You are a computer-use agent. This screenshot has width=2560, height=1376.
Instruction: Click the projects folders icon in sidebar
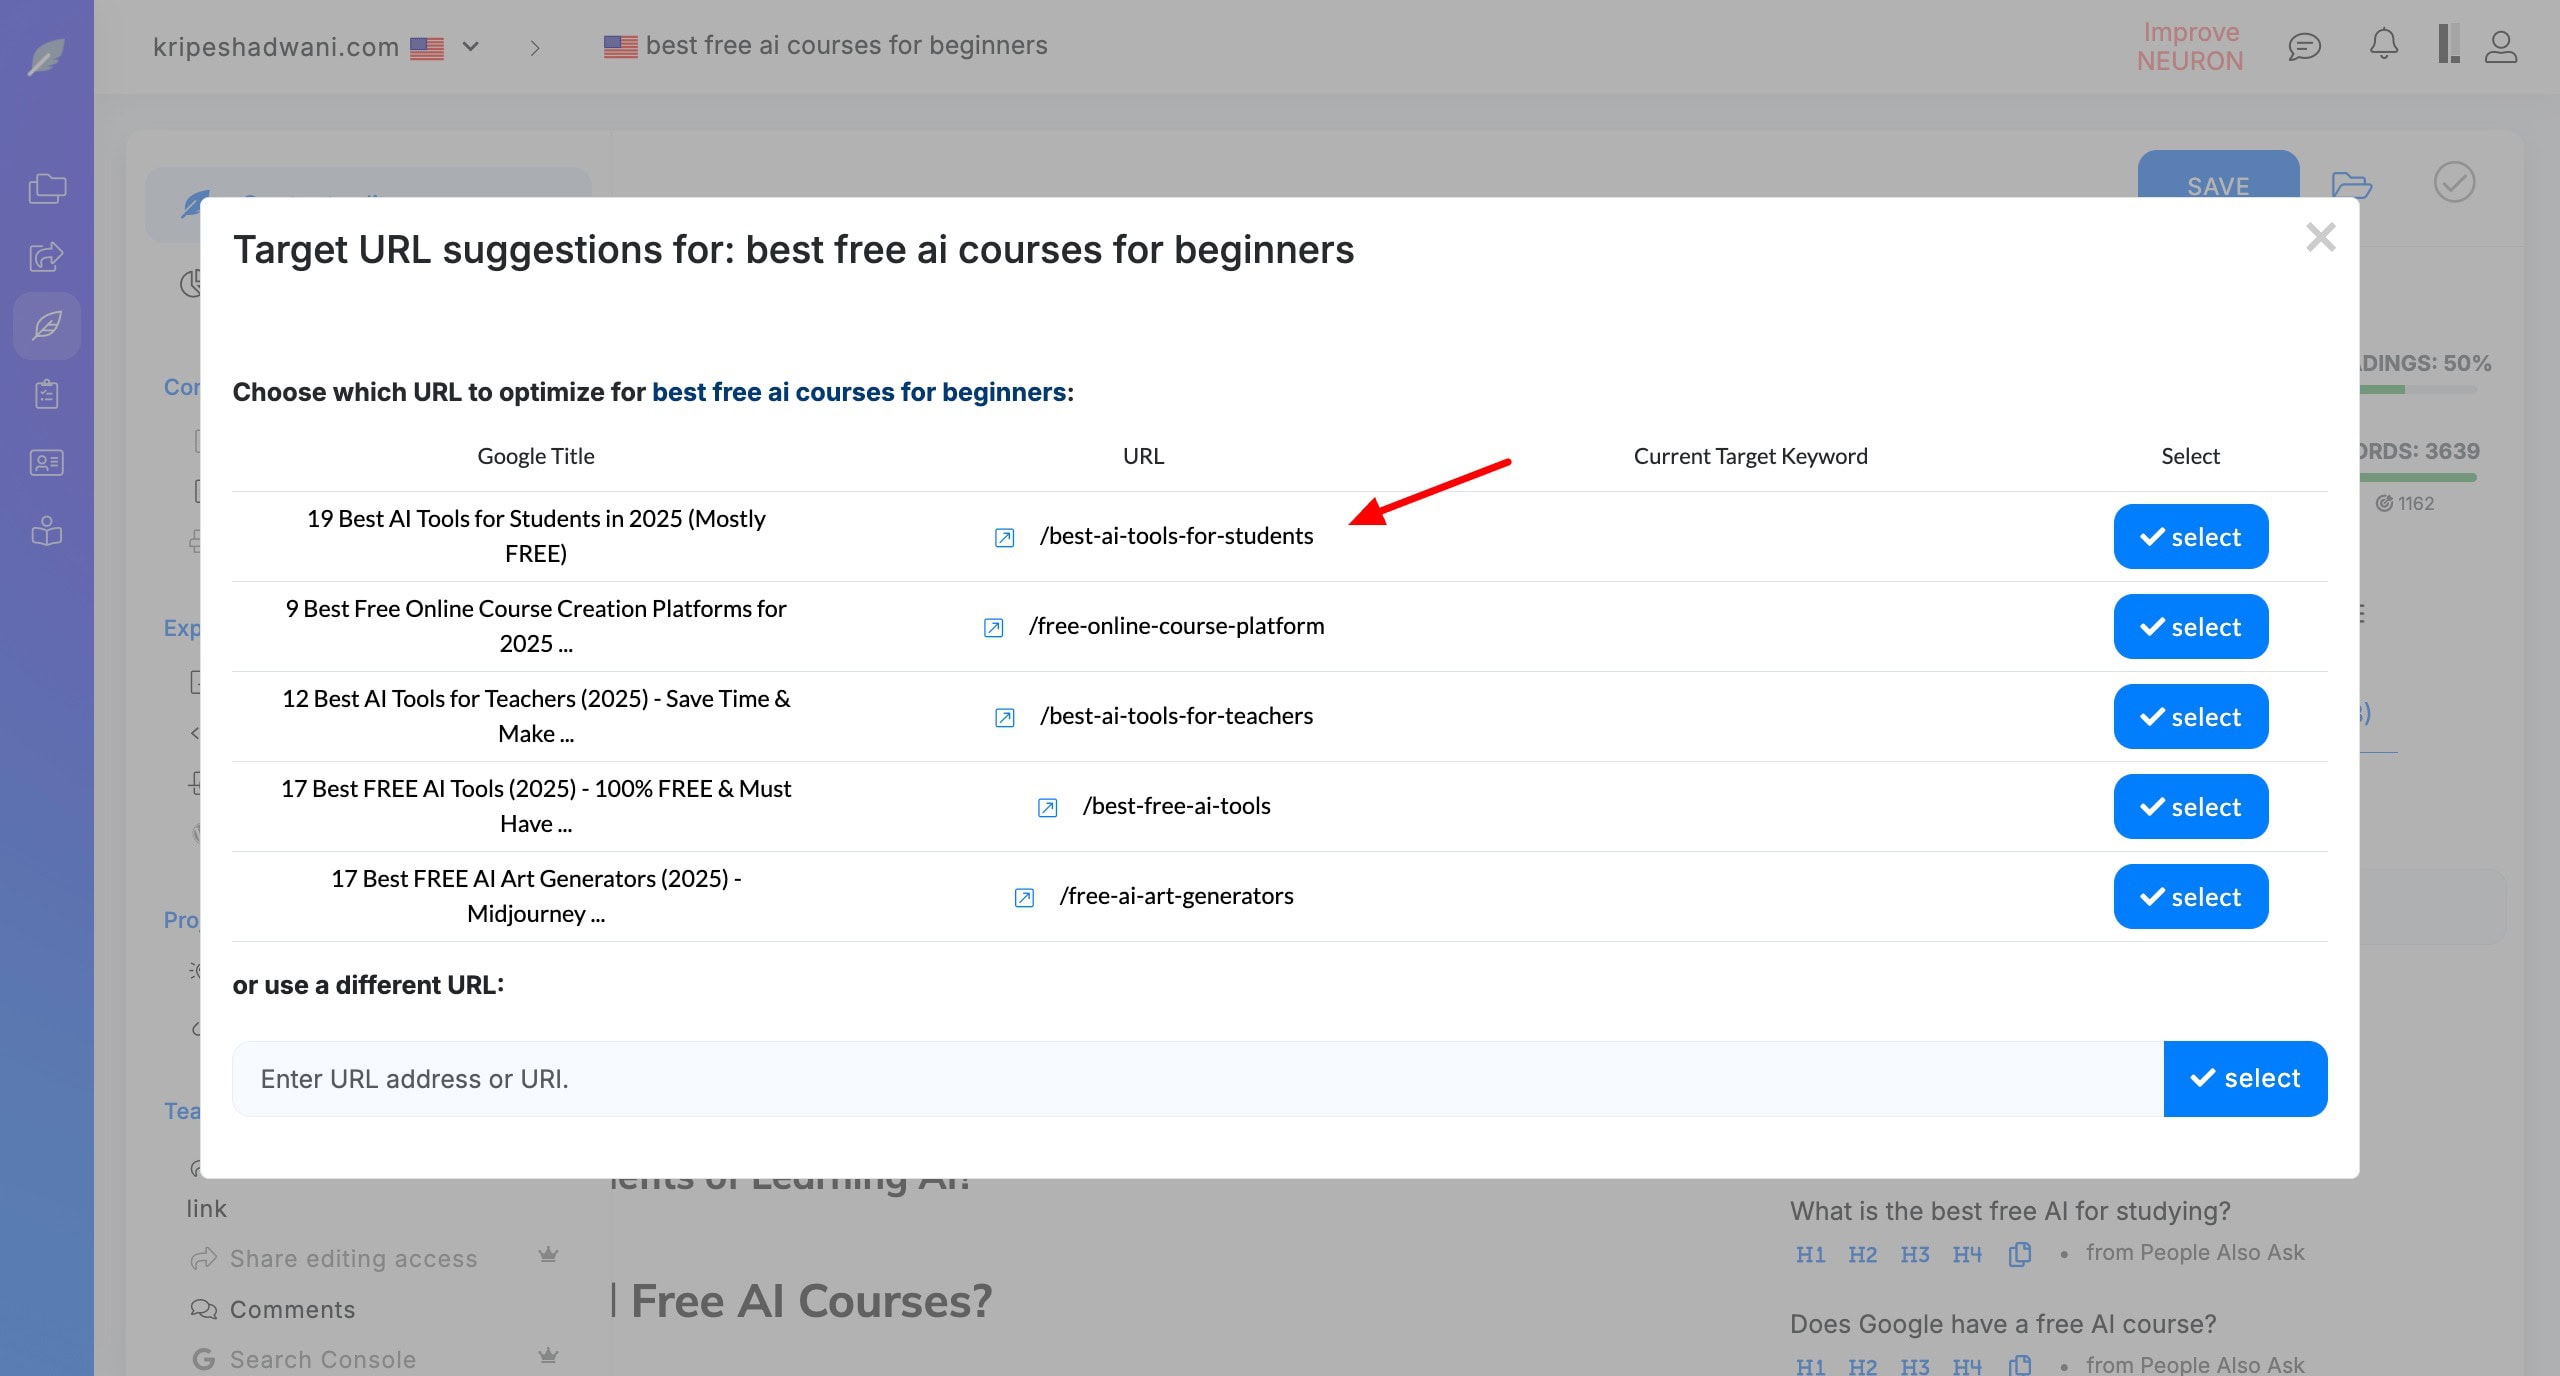[x=47, y=188]
